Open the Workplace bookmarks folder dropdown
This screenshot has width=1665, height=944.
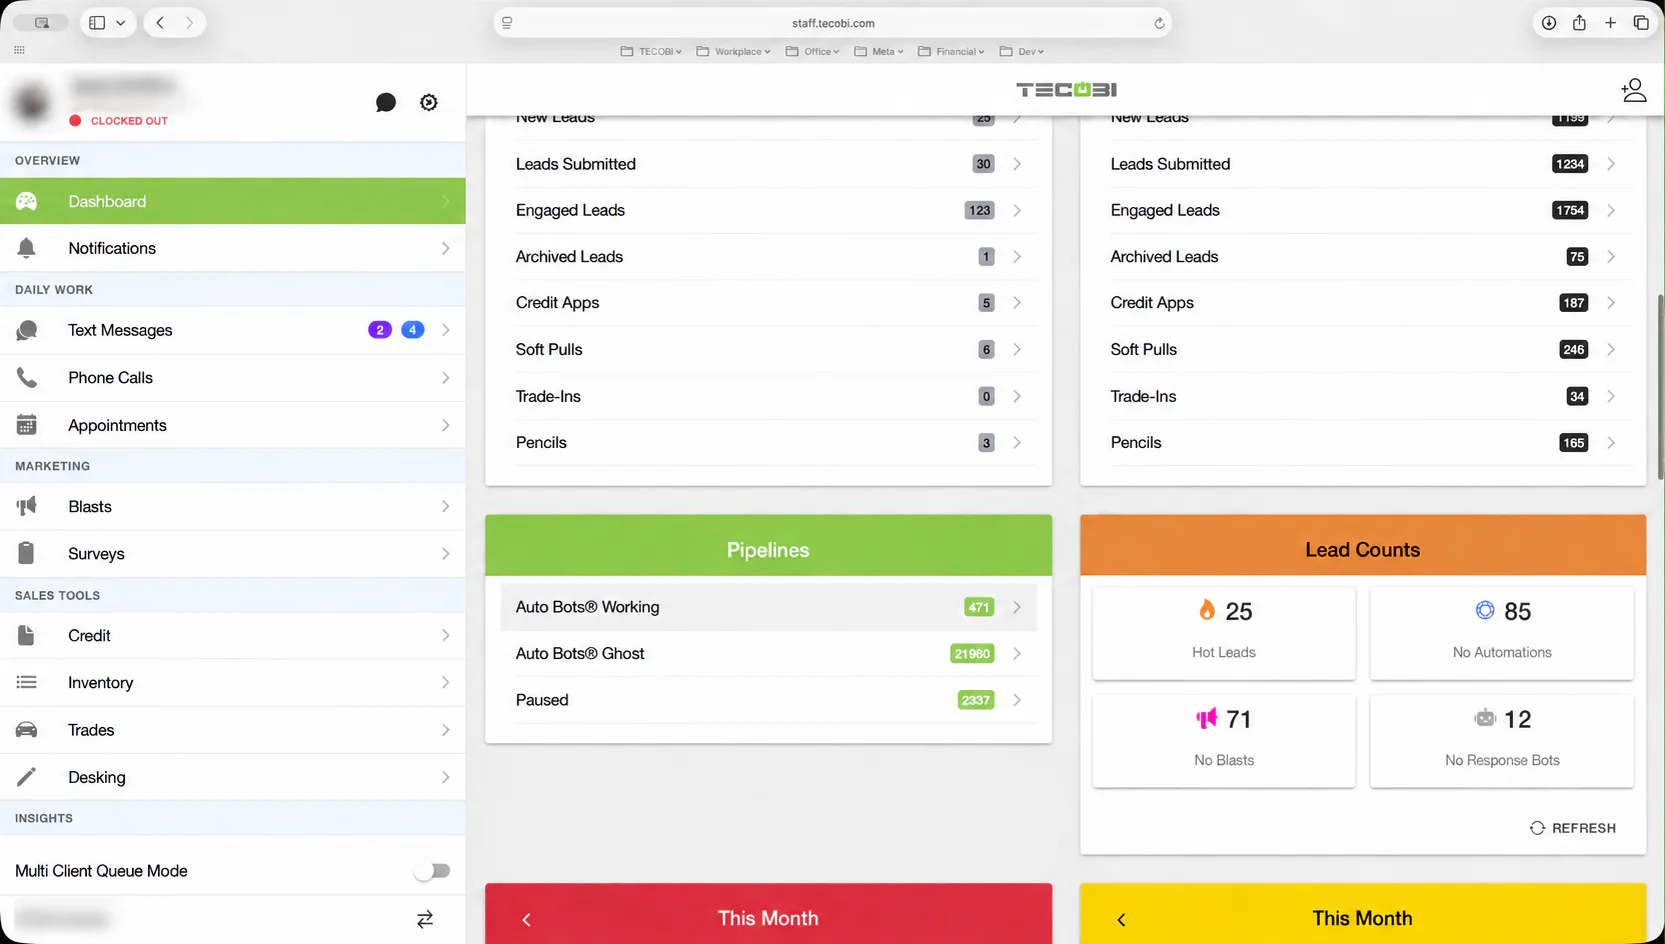[x=733, y=52]
